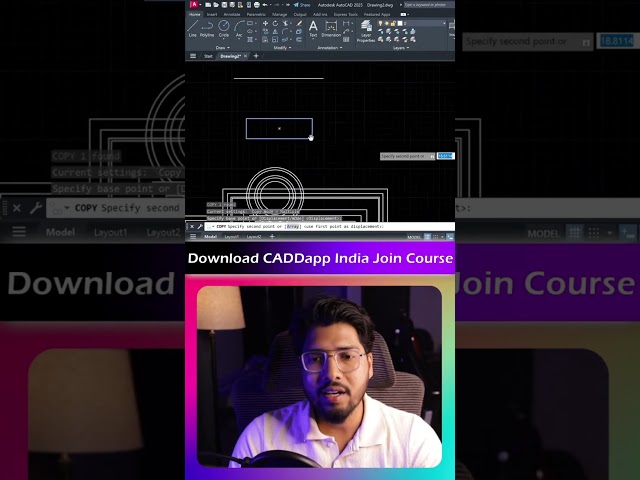Expand the Annotation panel title
This screenshot has width=640, height=480.
coord(330,48)
